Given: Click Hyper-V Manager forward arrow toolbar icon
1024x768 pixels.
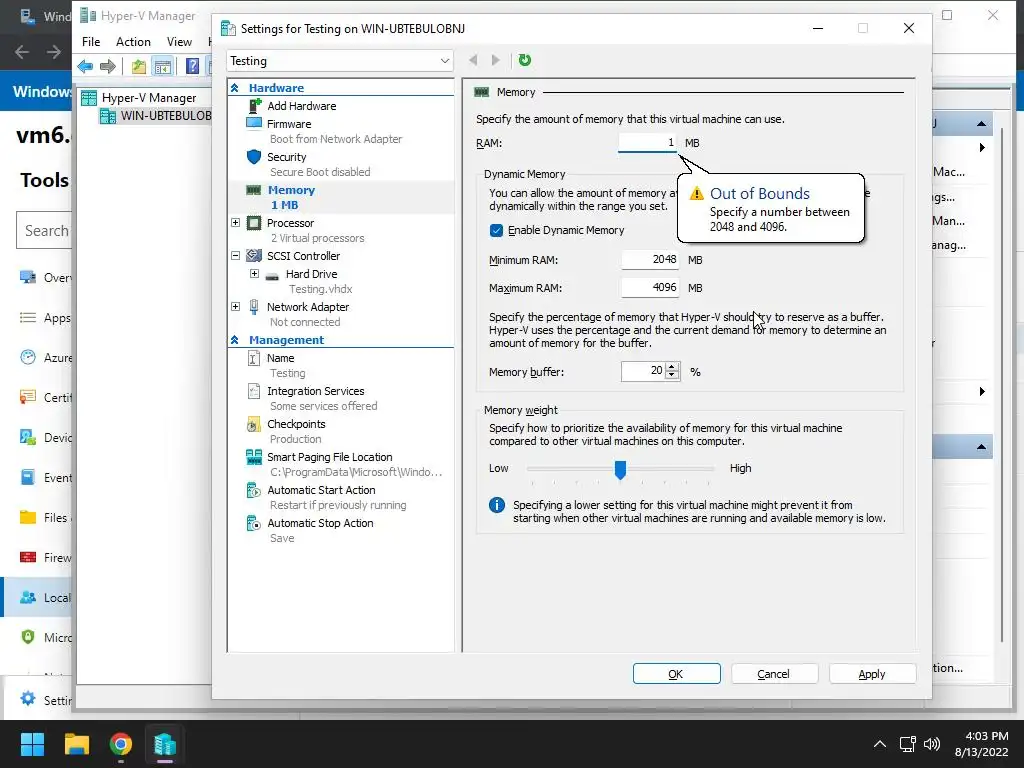Looking at the screenshot, I should click(108, 66).
